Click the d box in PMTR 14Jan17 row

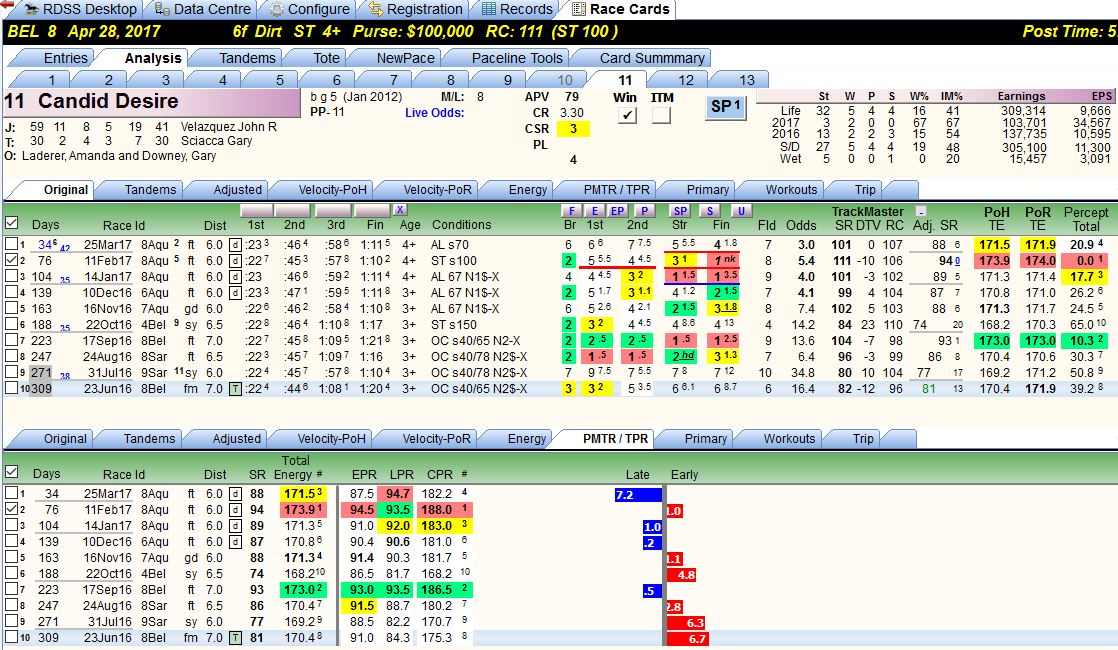[235, 525]
